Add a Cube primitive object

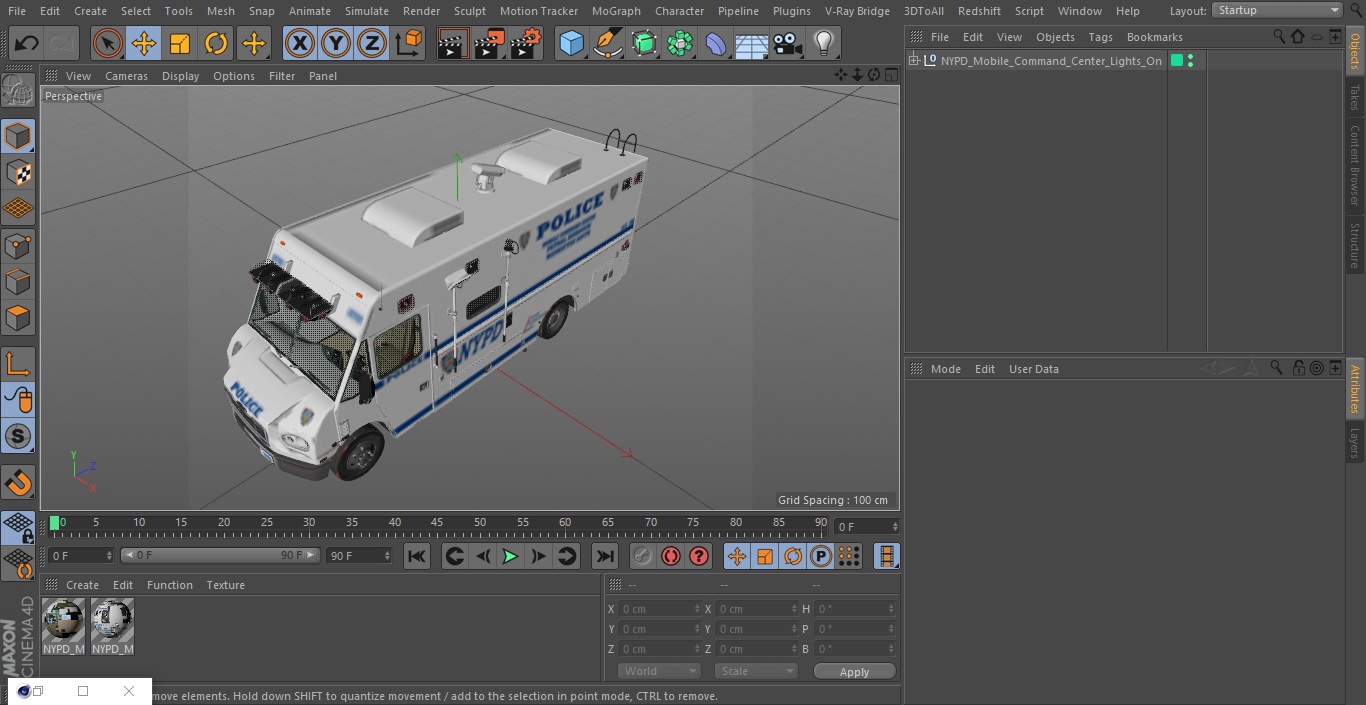(571, 43)
